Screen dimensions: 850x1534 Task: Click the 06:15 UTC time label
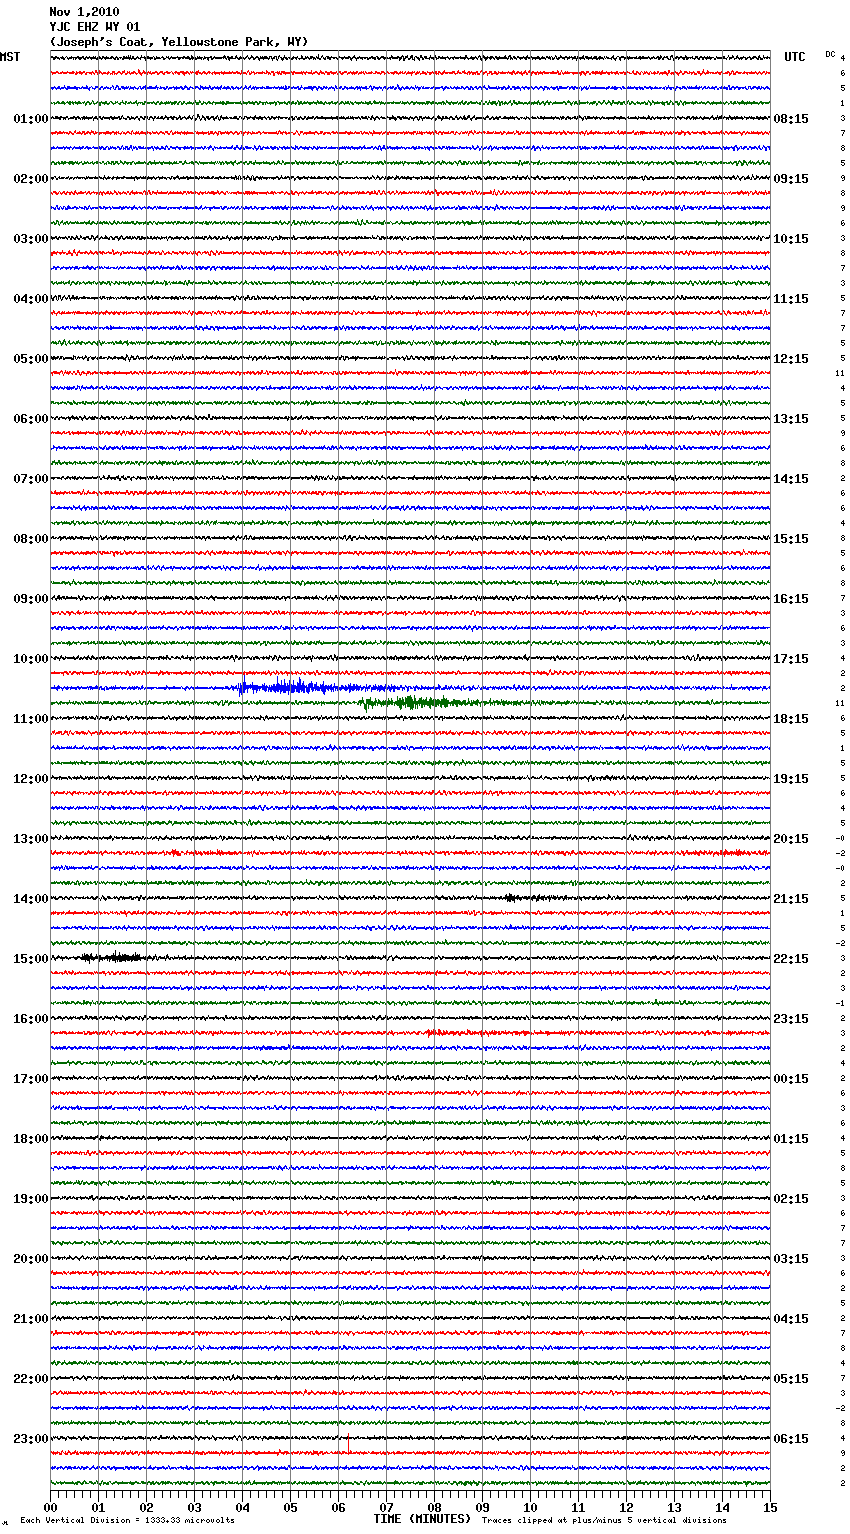click(791, 1439)
